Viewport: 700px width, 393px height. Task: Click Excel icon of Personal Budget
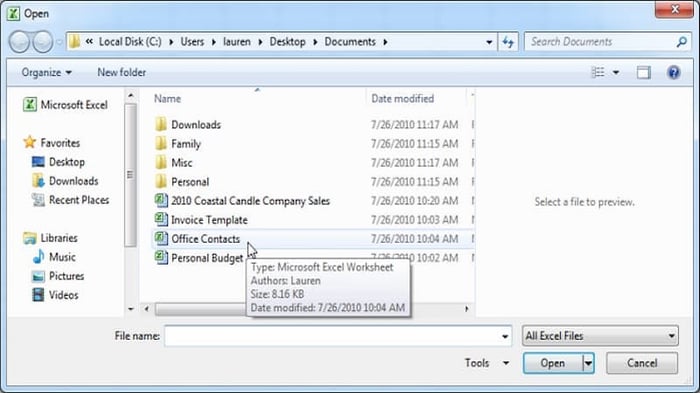(x=161, y=258)
